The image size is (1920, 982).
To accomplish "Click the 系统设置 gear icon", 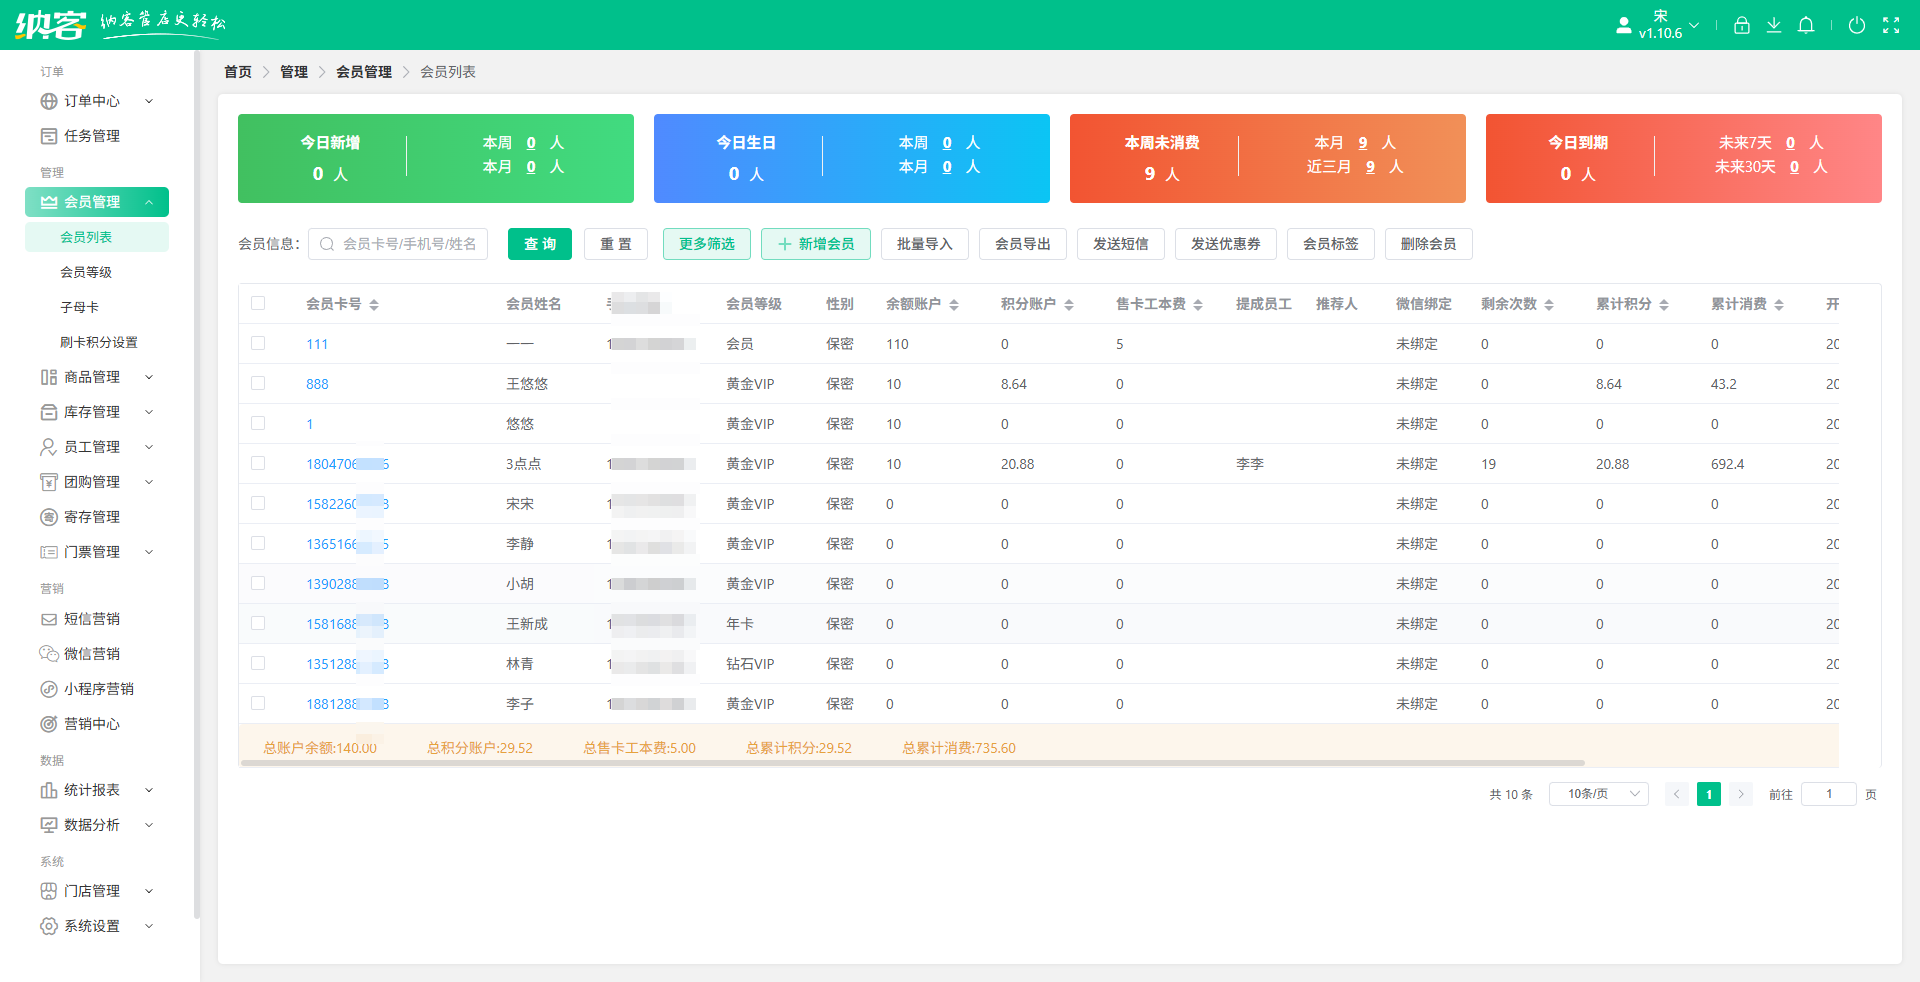I will click(49, 926).
